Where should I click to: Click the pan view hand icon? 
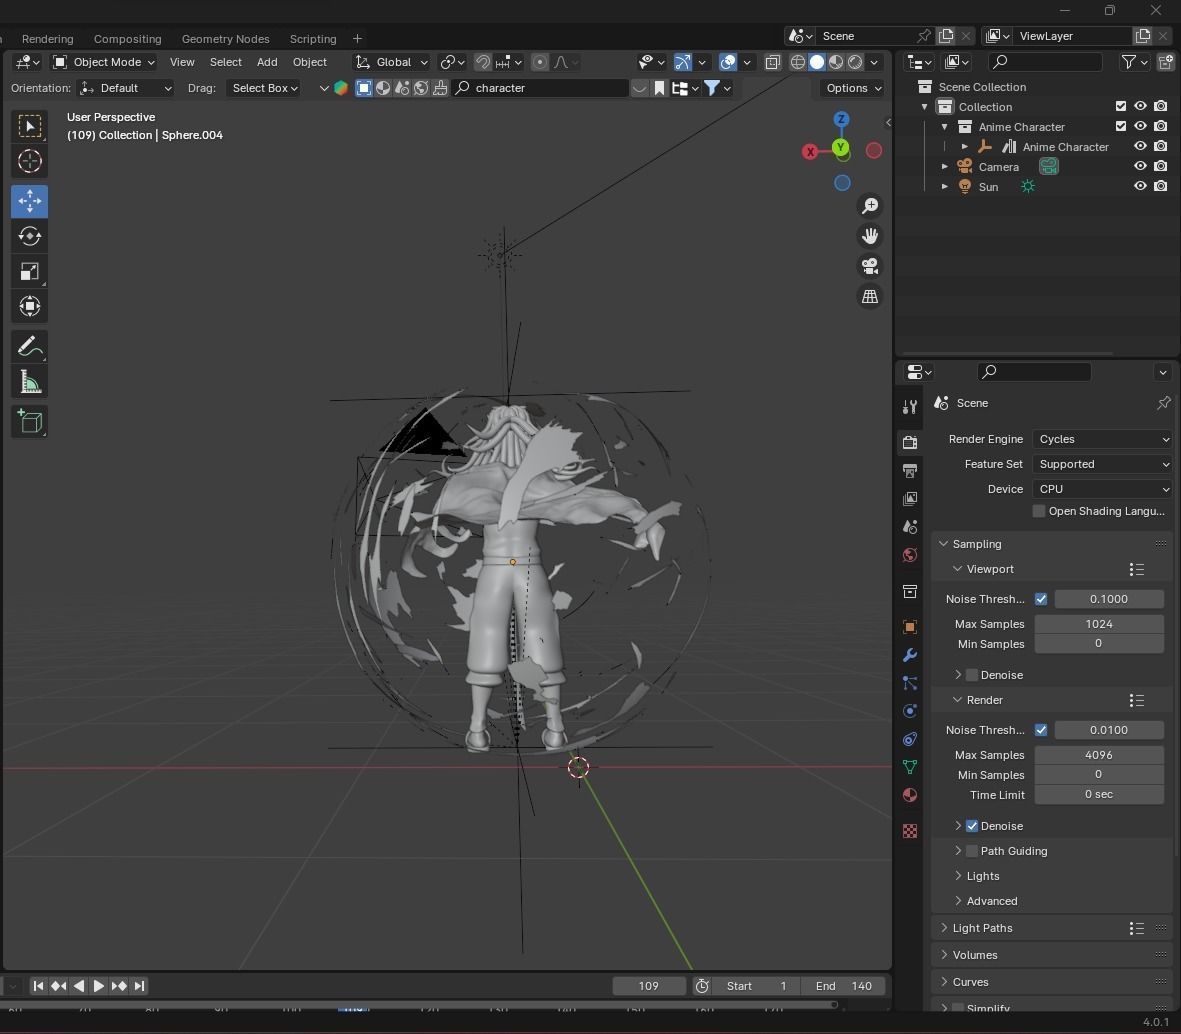tap(870, 236)
